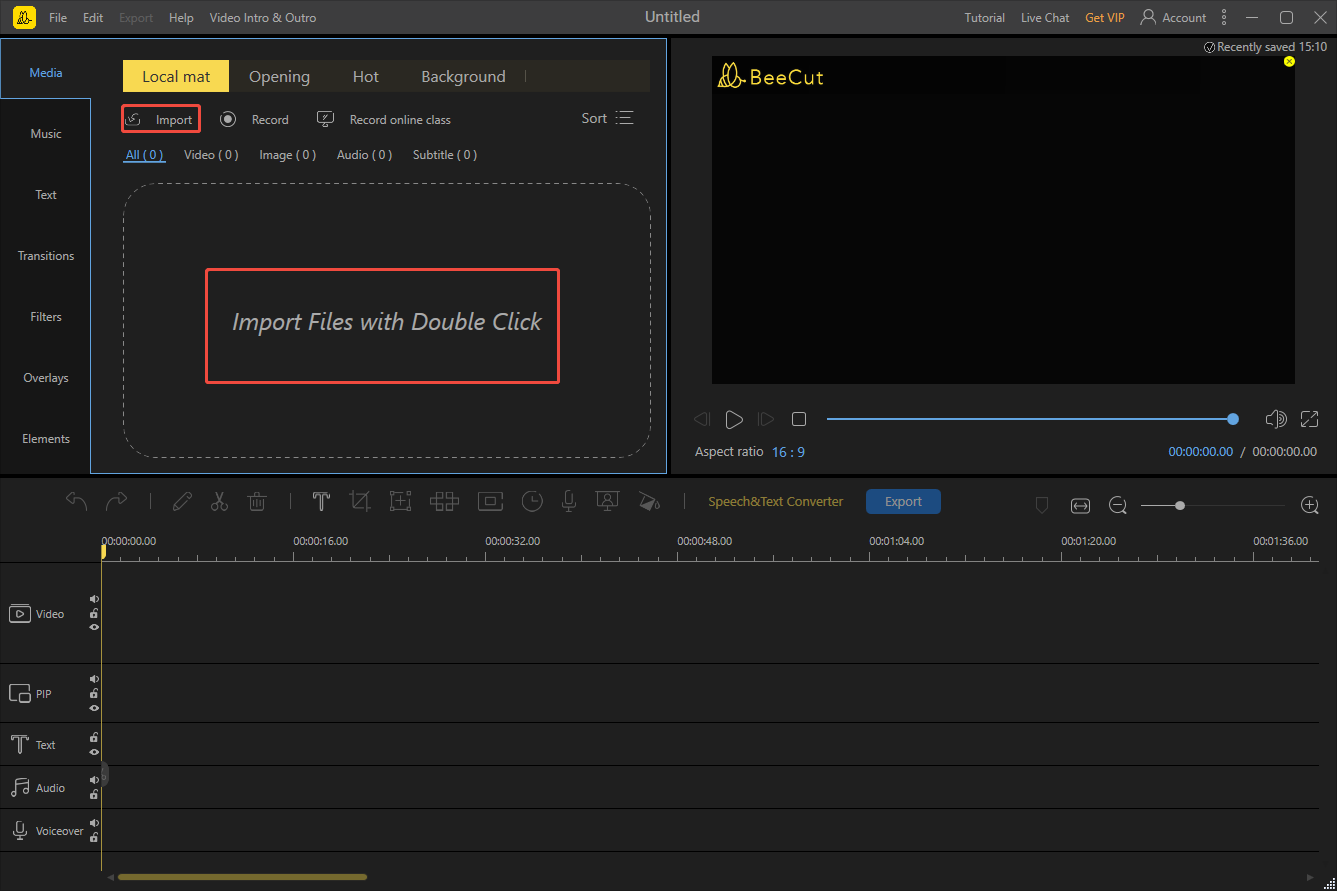Open the Help menu

(181, 17)
